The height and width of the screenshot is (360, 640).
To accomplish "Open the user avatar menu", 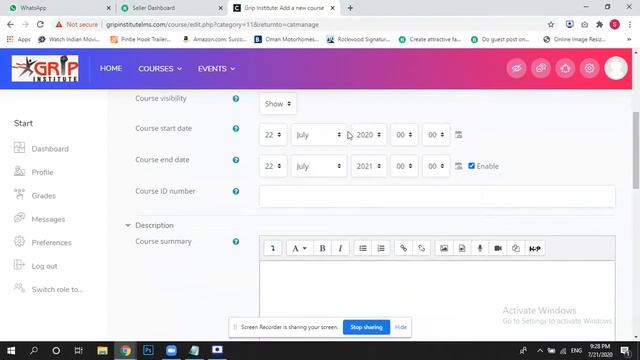I will 616,68.
